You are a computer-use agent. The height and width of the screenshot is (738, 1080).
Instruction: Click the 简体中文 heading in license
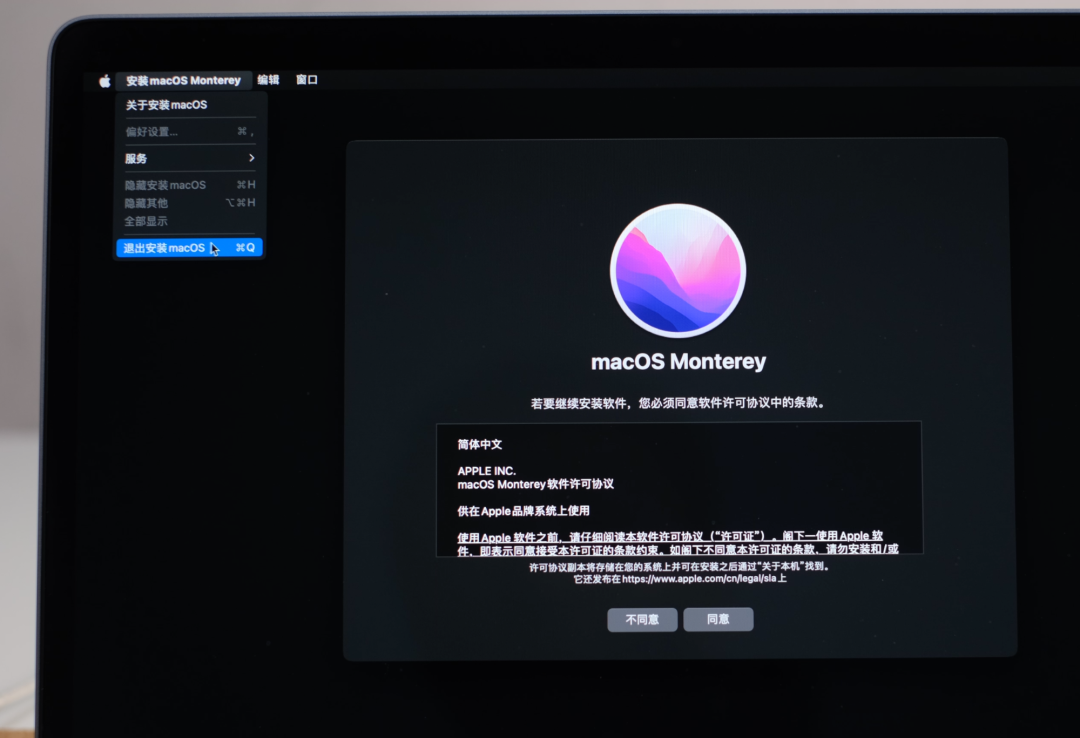click(479, 444)
